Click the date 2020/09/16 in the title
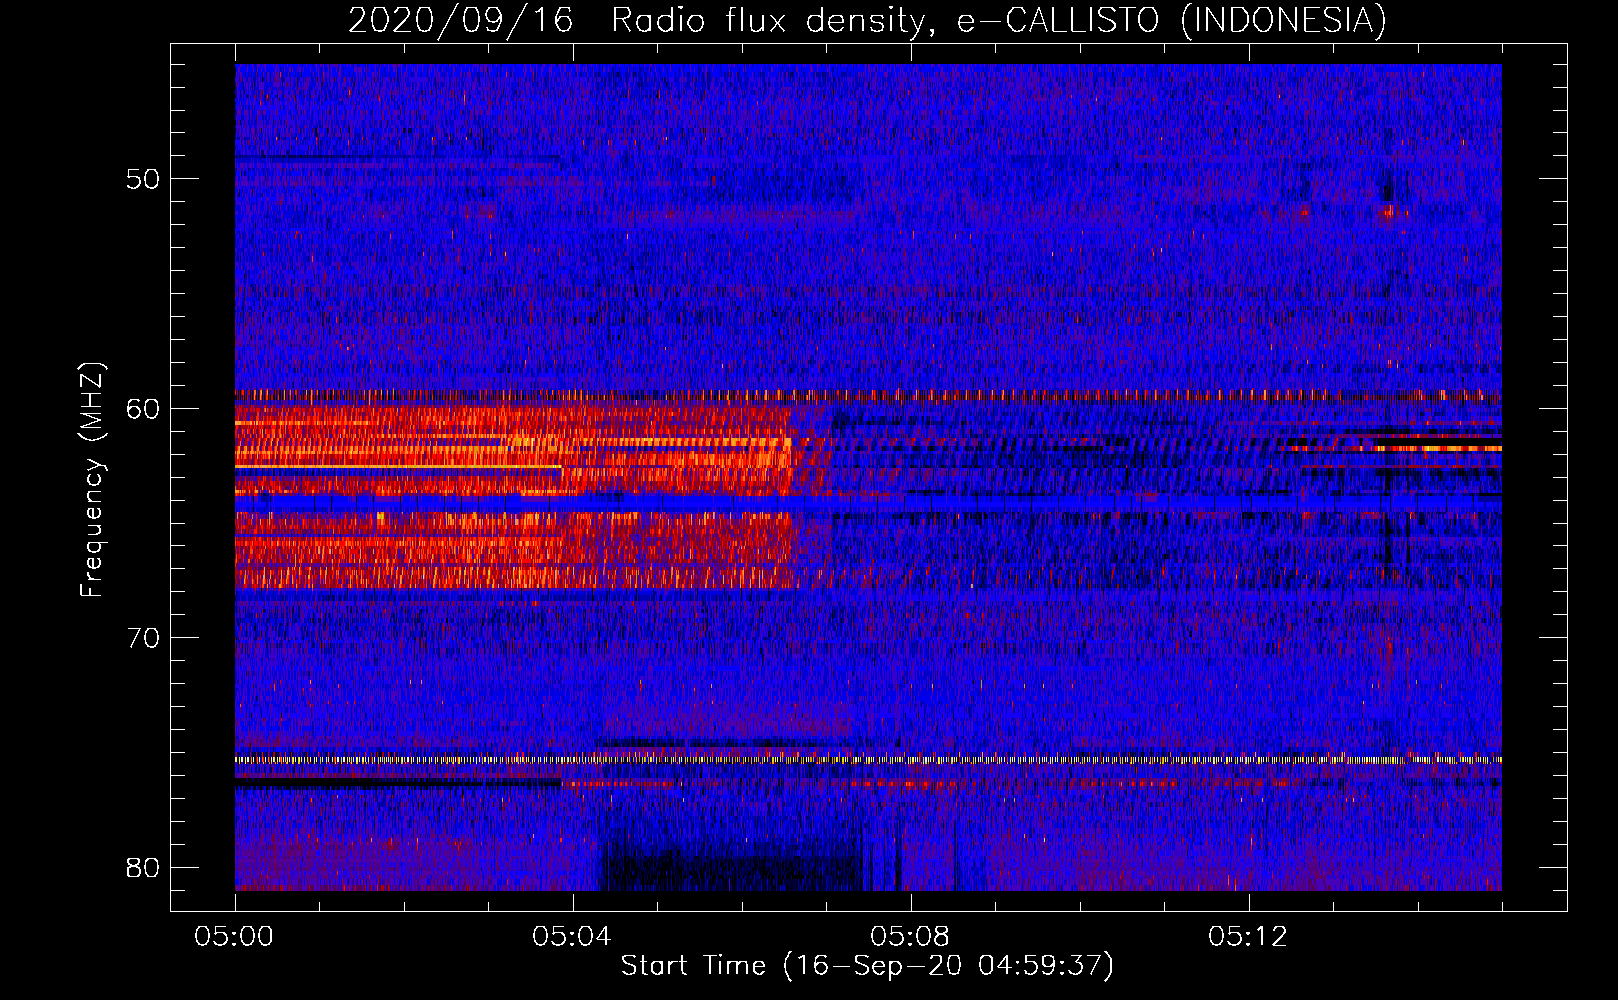The width and height of the screenshot is (1618, 1000). tap(461, 20)
